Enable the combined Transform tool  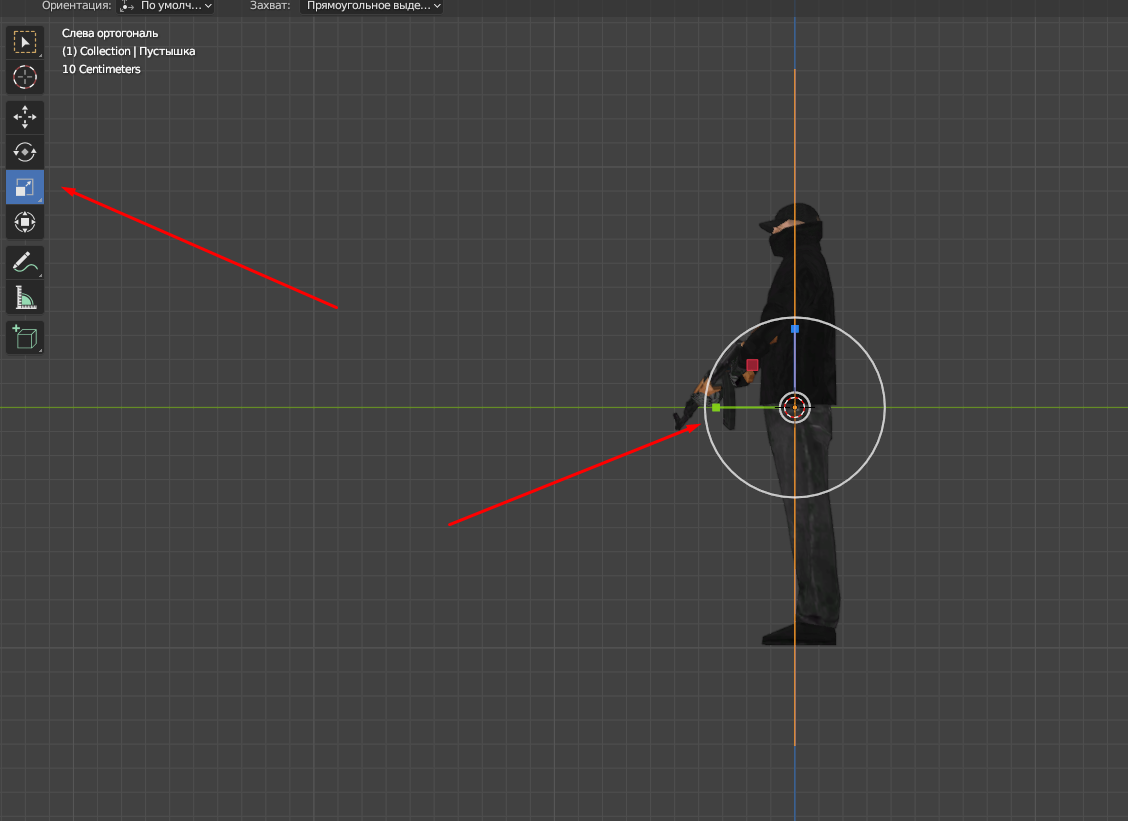pos(25,222)
